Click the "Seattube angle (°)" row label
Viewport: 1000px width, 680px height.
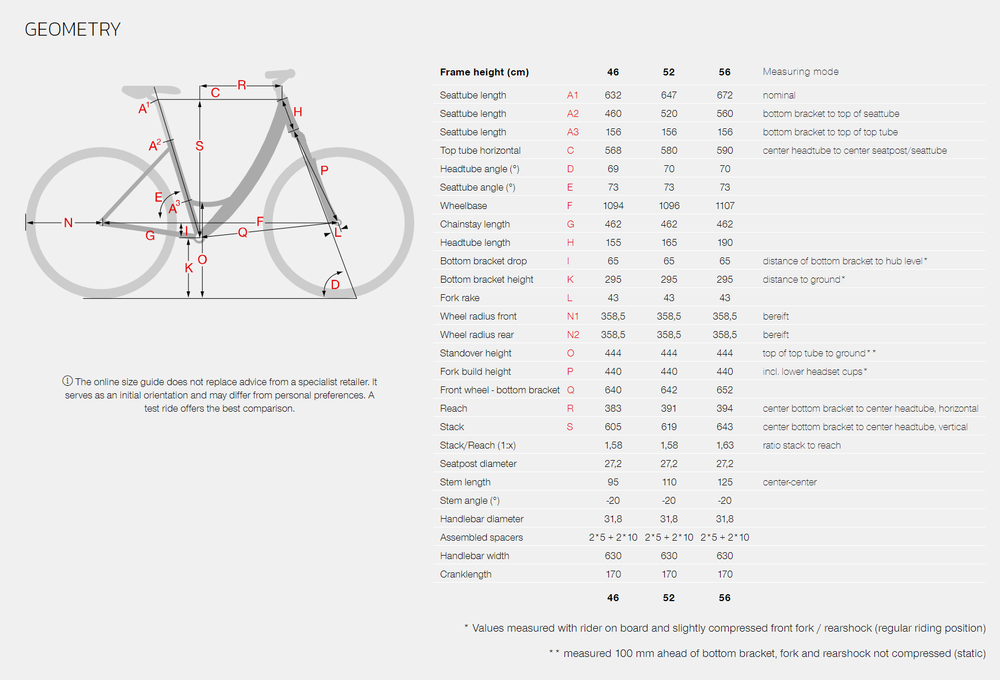coord(477,187)
